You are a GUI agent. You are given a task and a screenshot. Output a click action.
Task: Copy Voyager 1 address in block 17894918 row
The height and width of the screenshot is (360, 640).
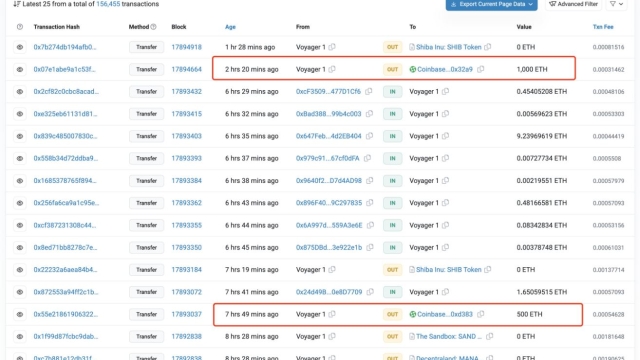332,47
